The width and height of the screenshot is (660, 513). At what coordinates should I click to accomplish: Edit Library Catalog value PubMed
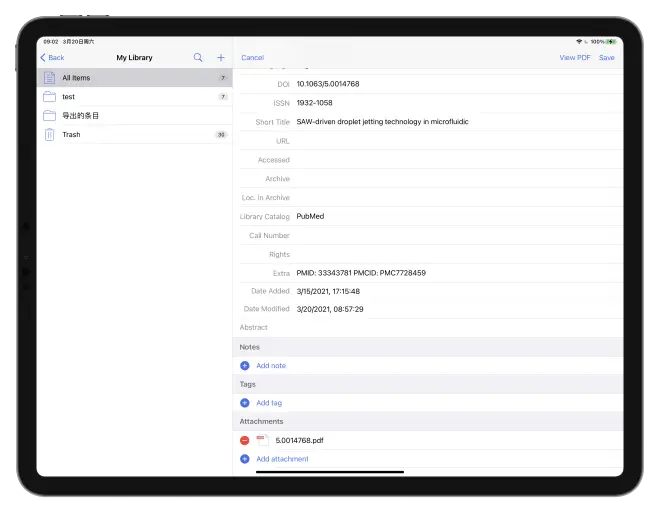pyautogui.click(x=459, y=216)
